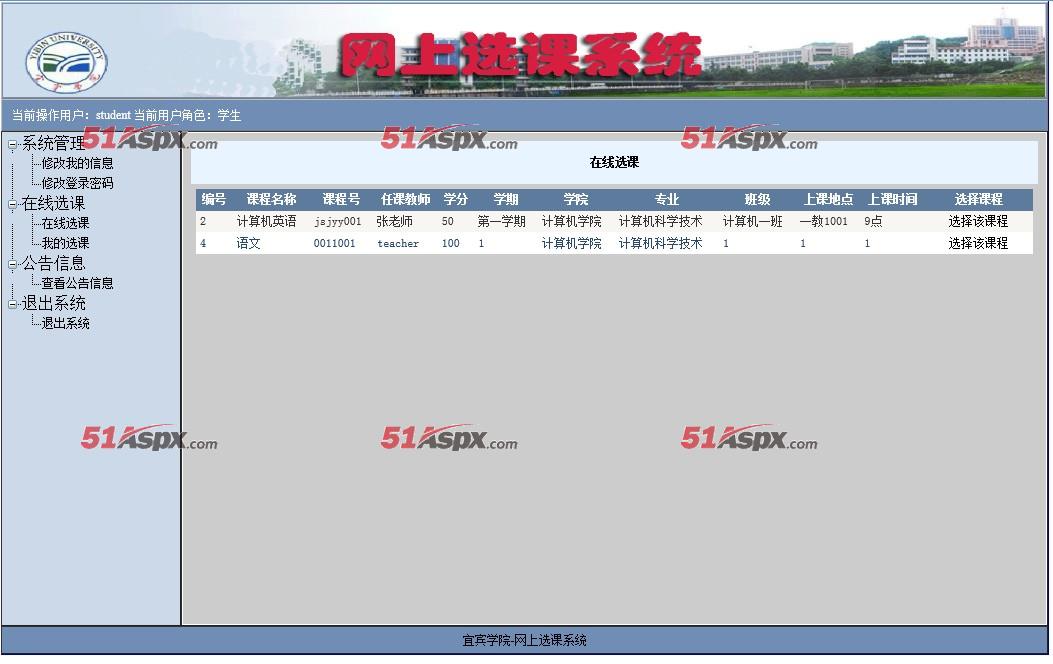Collapse the 在线选课 tree section

pyautogui.click(x=12, y=205)
